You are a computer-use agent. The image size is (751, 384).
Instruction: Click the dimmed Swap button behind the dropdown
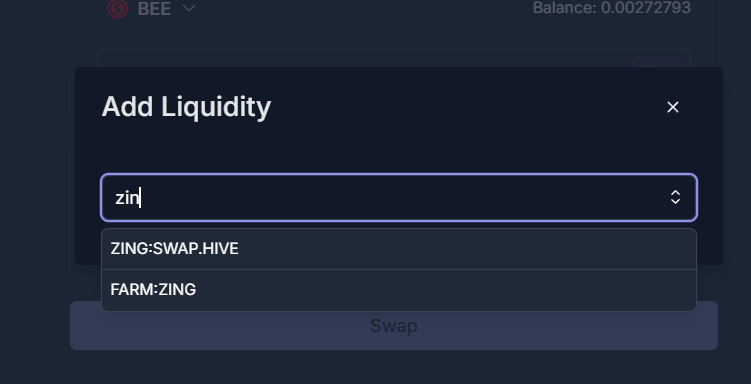(394, 330)
